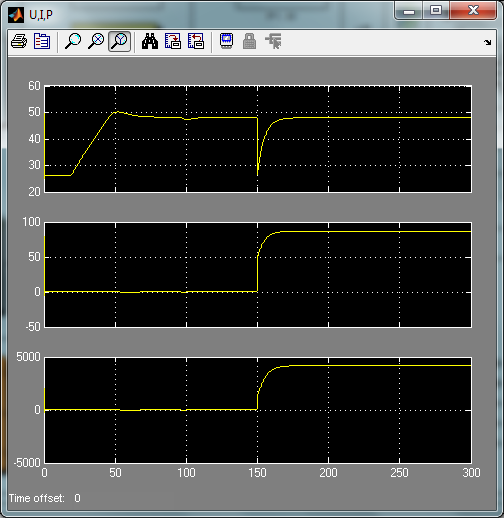Toggle the lock axes selection icon
Image resolution: width=504 pixels, height=518 pixels.
[x=250, y=42]
